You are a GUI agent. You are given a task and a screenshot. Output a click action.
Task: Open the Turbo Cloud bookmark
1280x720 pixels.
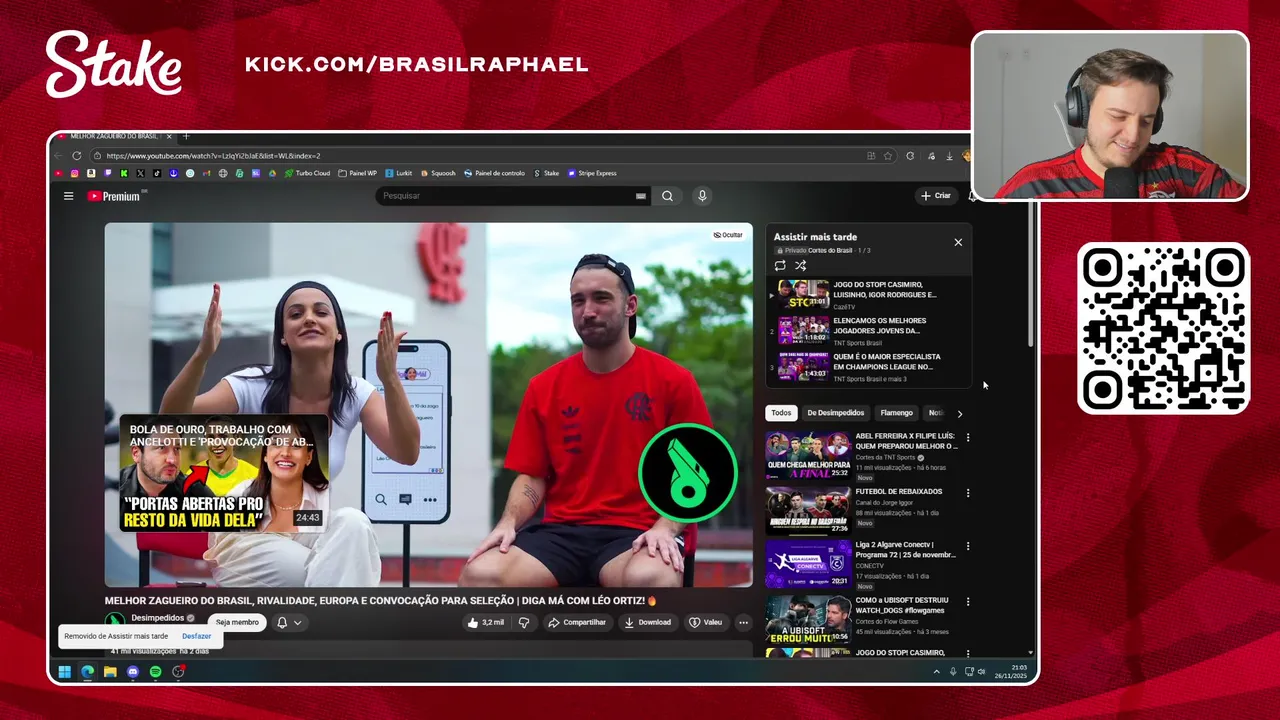pyautogui.click(x=307, y=173)
